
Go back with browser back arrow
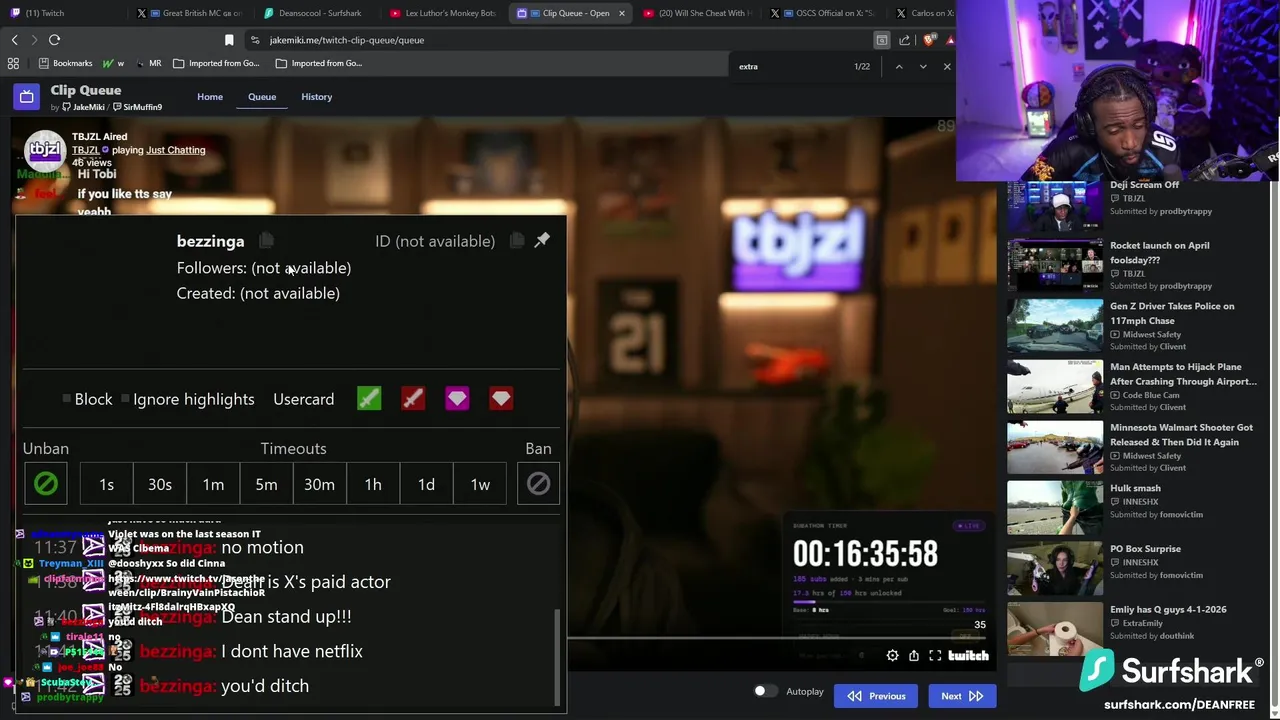pyautogui.click(x=14, y=40)
